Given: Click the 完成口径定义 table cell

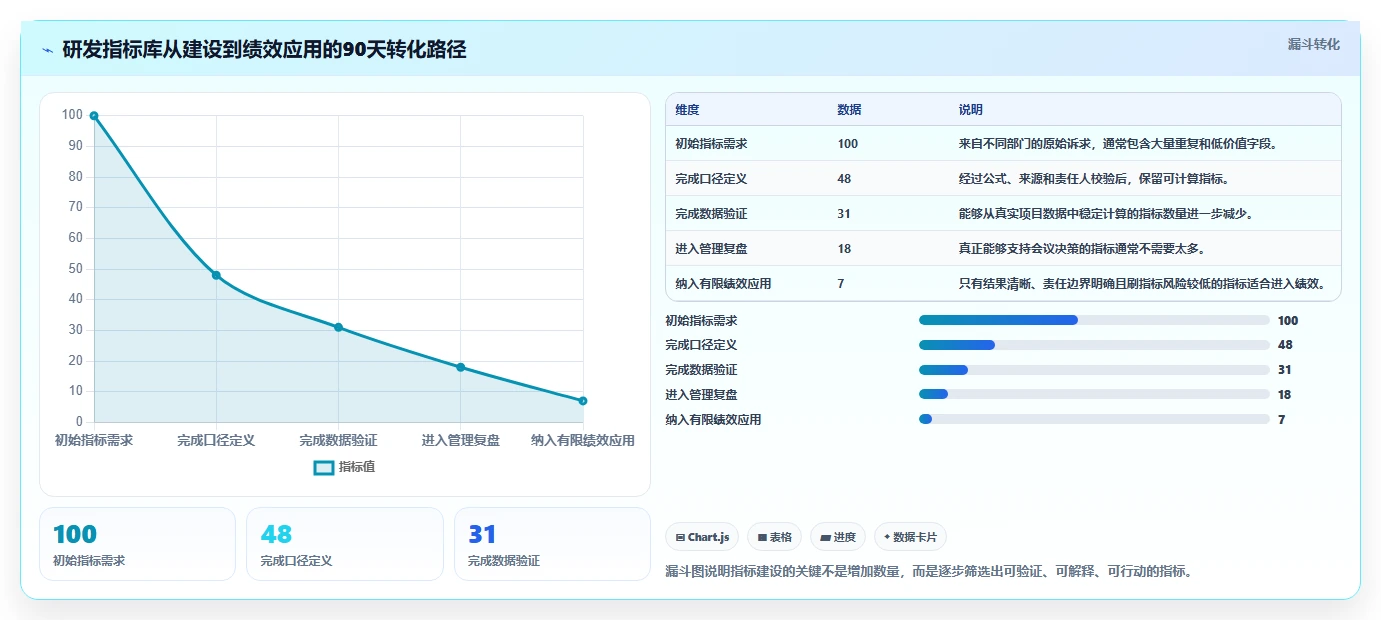Looking at the screenshot, I should pos(711,179).
